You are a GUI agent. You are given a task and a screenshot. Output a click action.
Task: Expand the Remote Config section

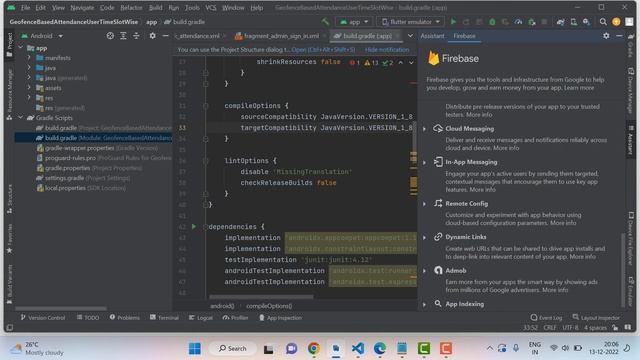coord(424,204)
